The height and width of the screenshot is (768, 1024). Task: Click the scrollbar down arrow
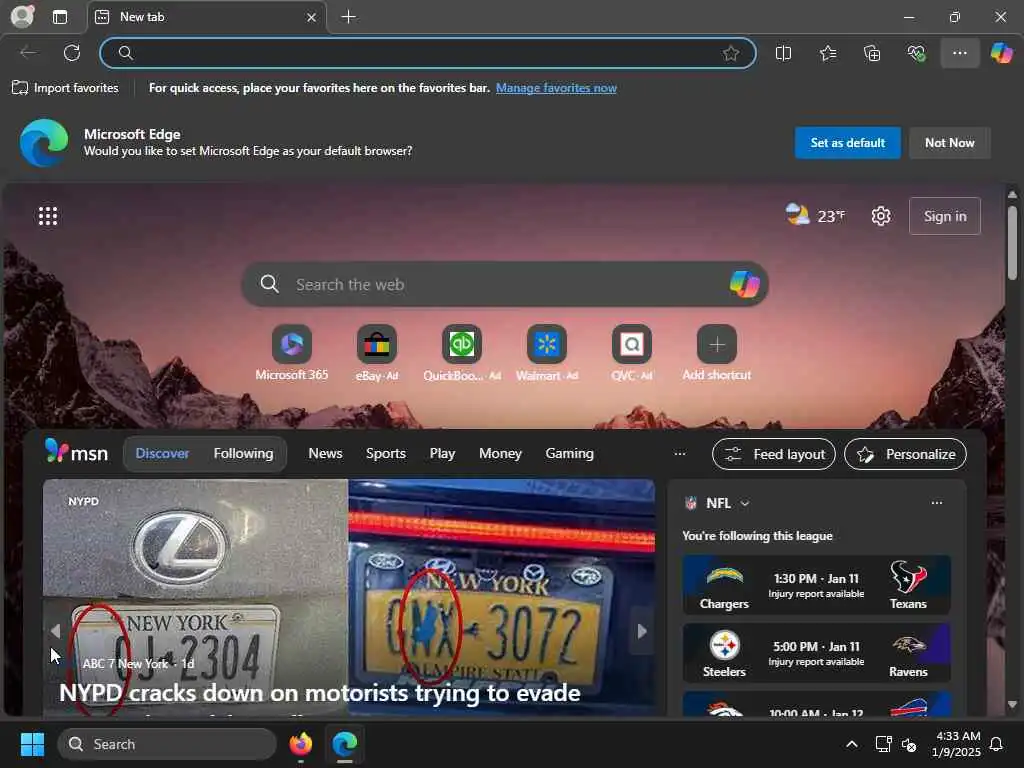click(x=1012, y=704)
